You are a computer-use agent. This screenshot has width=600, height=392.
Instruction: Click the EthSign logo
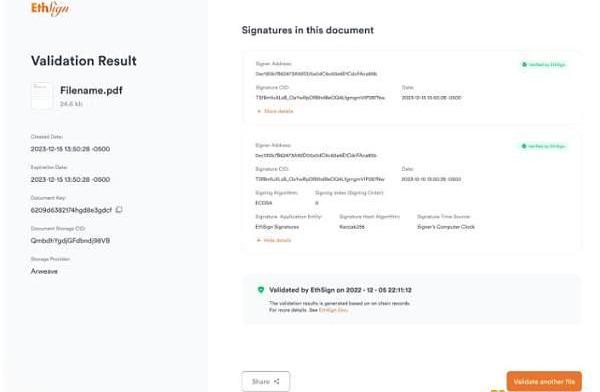point(50,8)
